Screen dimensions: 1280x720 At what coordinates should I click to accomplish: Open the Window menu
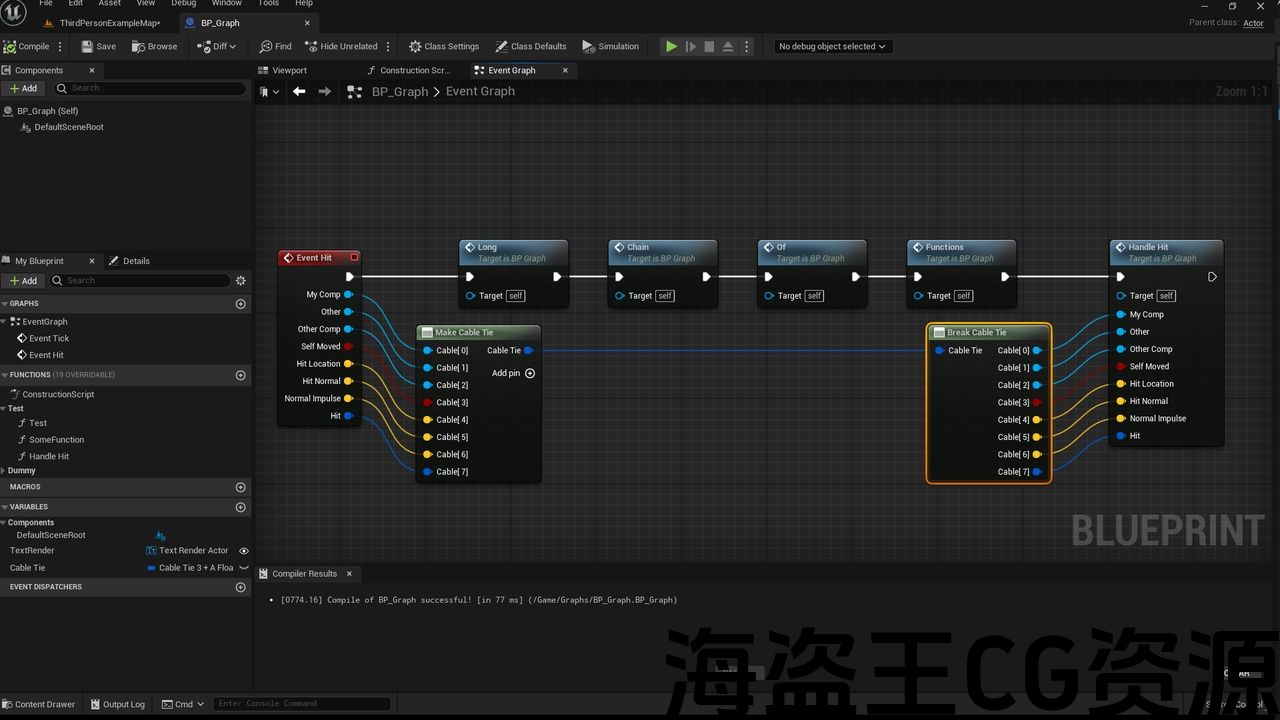pos(226,4)
